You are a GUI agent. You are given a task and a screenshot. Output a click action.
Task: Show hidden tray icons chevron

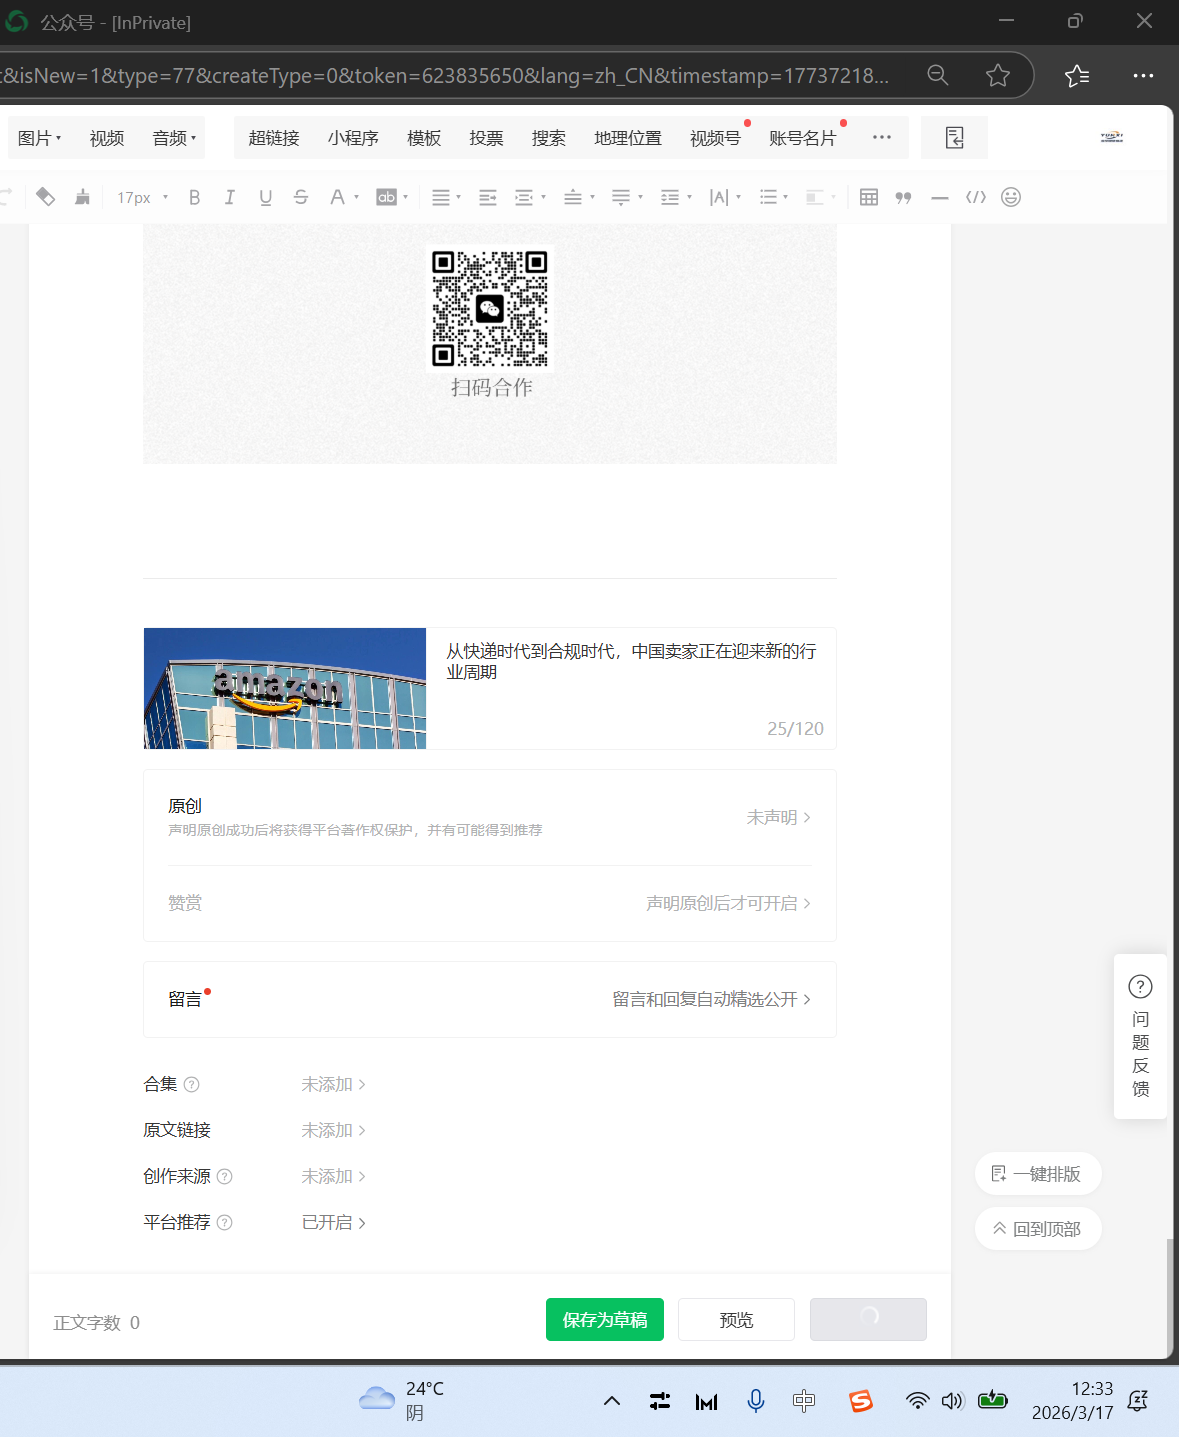click(x=612, y=1401)
